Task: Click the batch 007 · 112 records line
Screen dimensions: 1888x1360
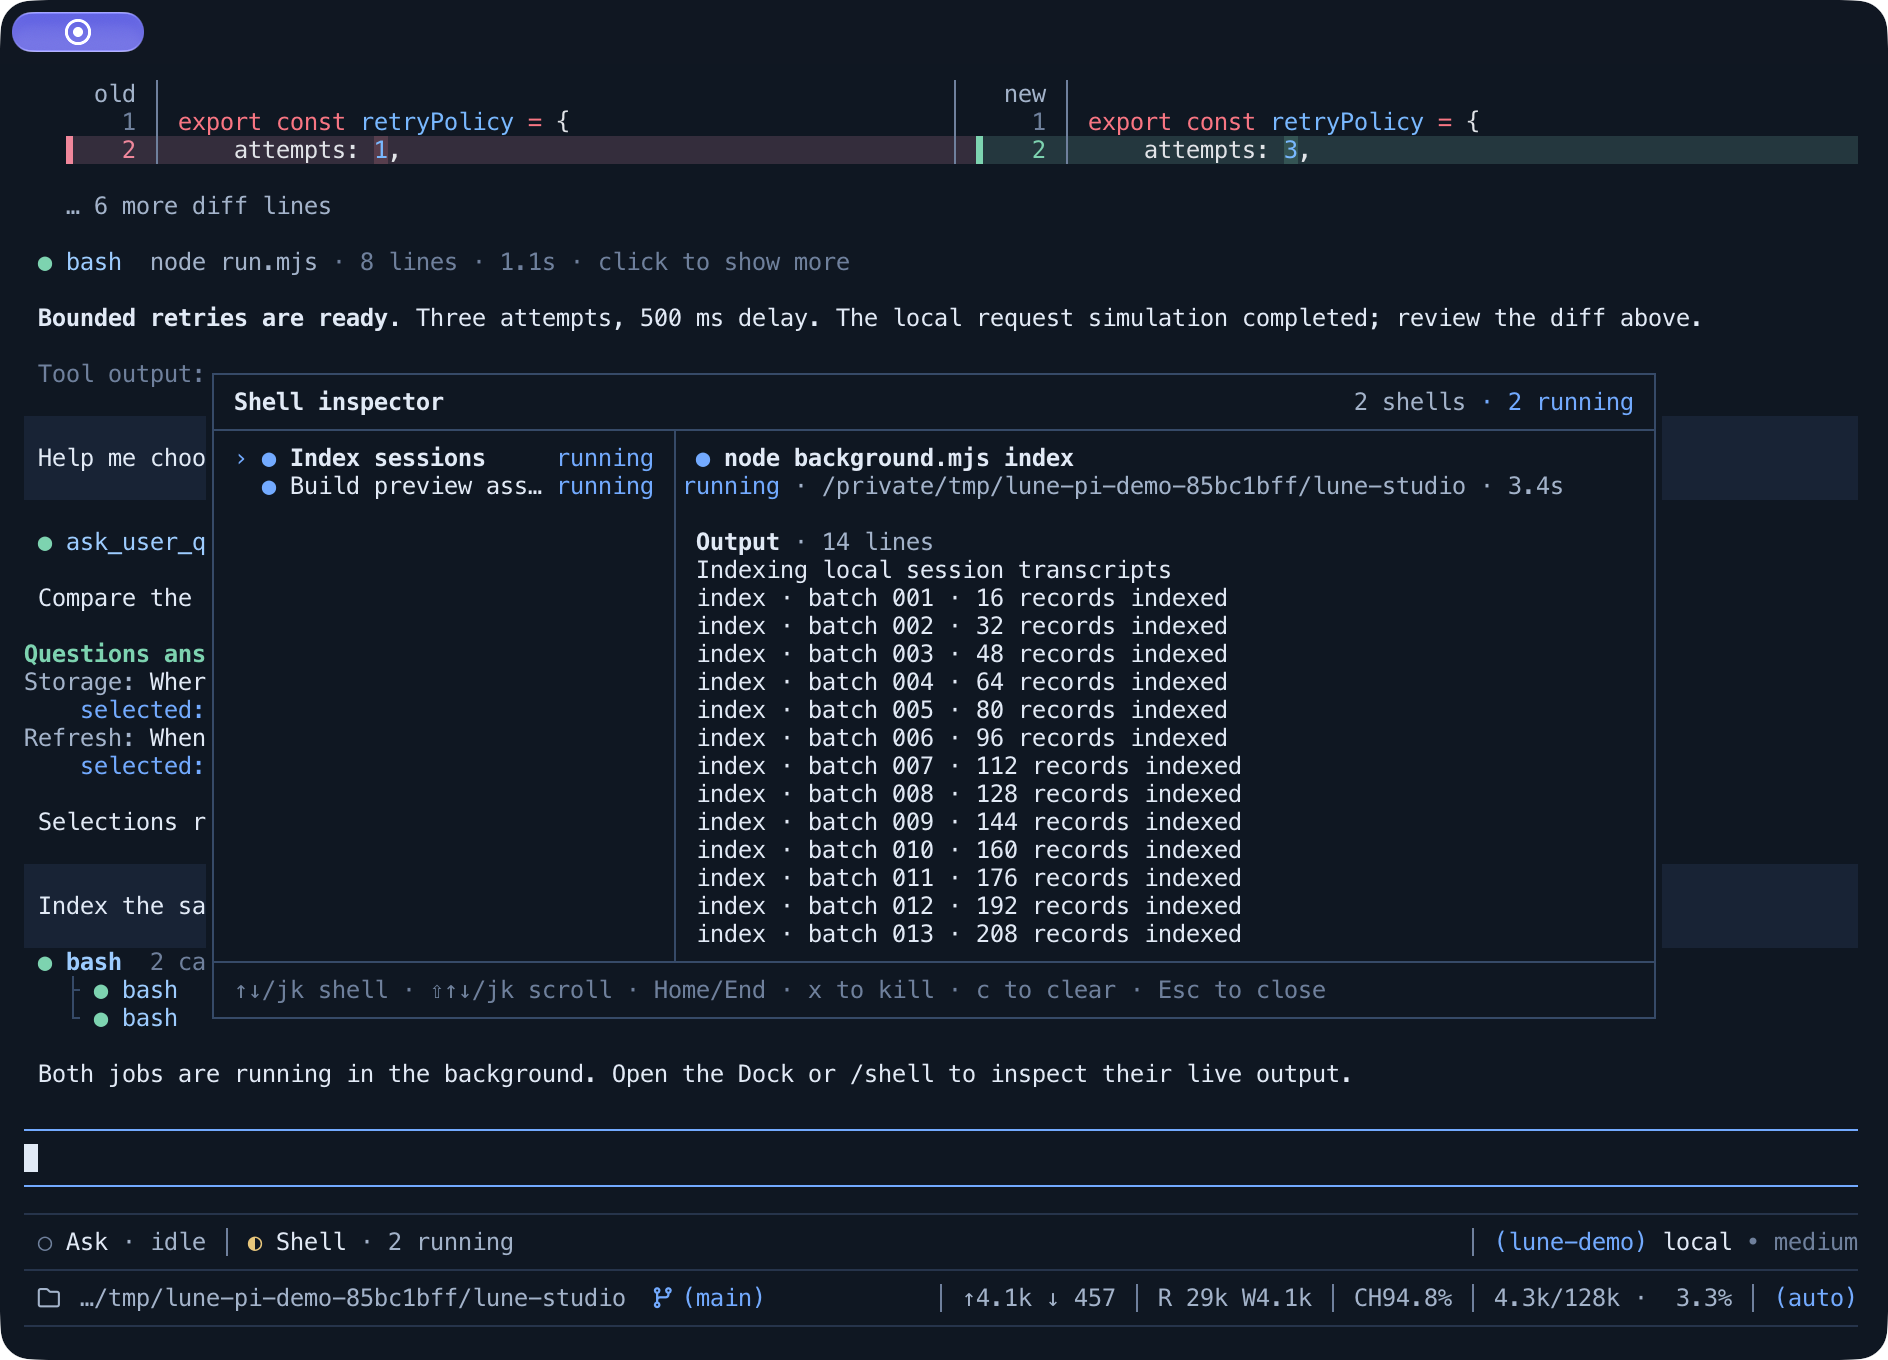Action: pyautogui.click(x=969, y=766)
